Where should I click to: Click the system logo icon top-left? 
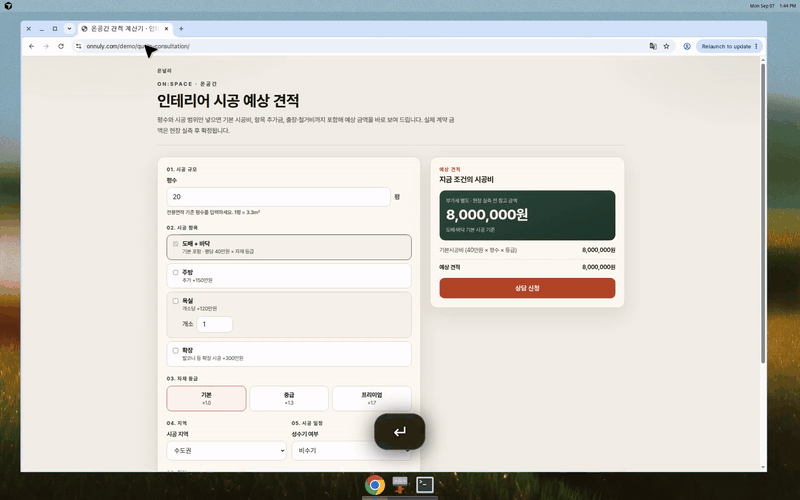(8, 6)
